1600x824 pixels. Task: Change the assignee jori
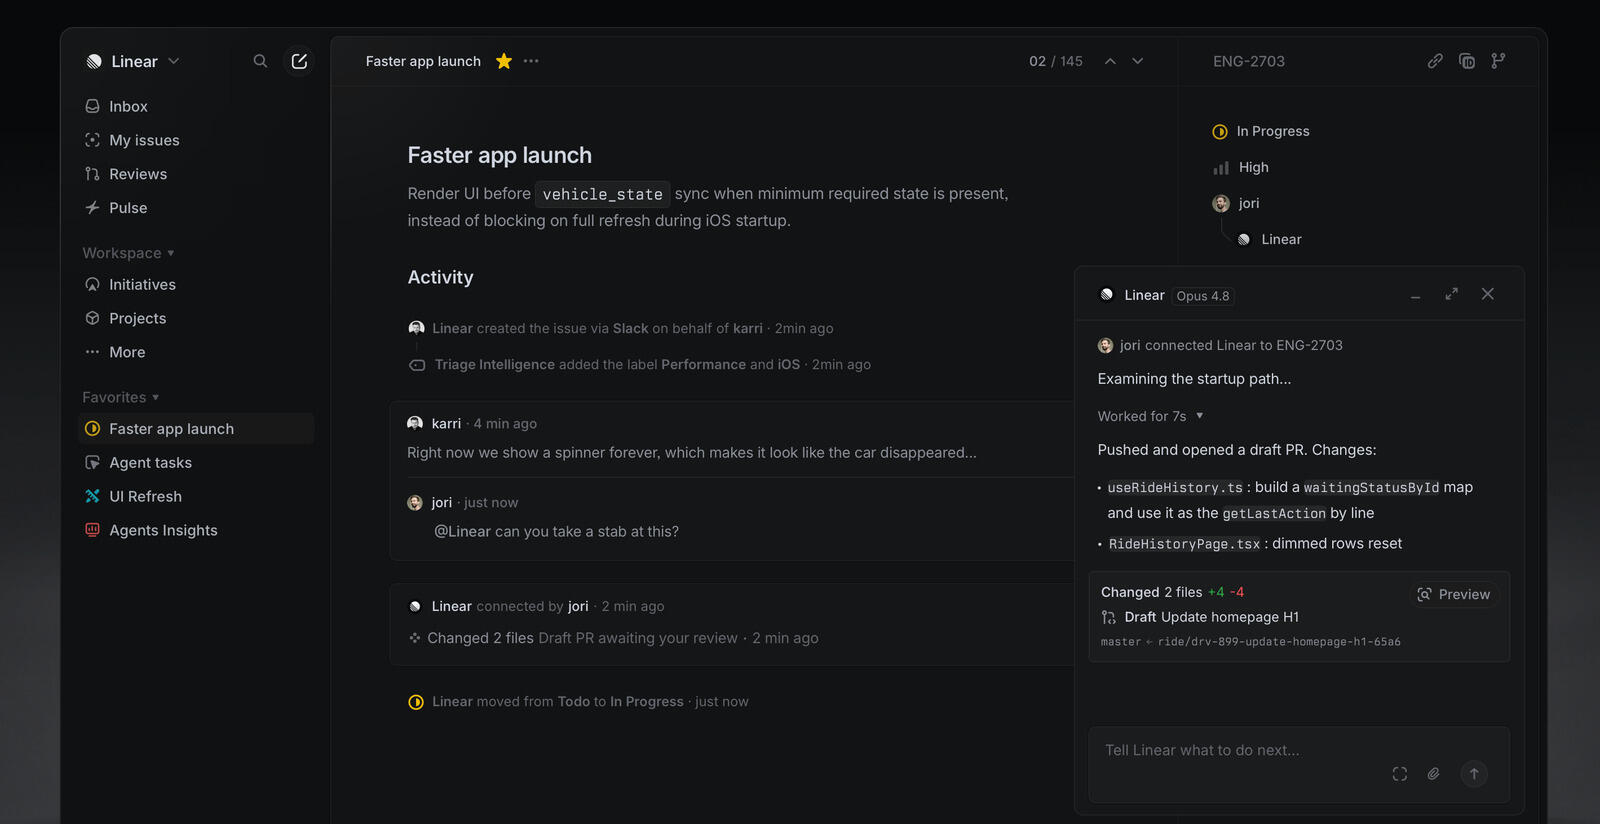click(x=1236, y=203)
